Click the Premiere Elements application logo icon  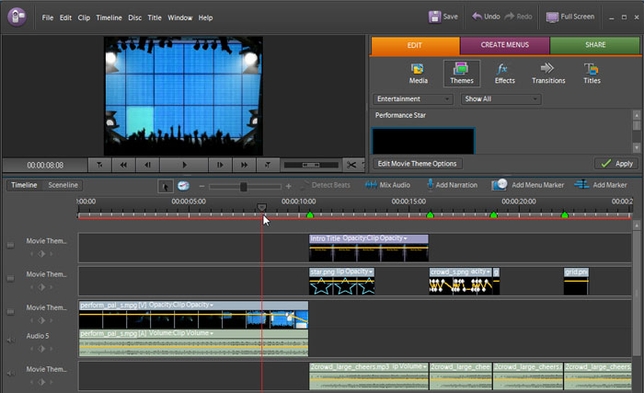click(17, 17)
